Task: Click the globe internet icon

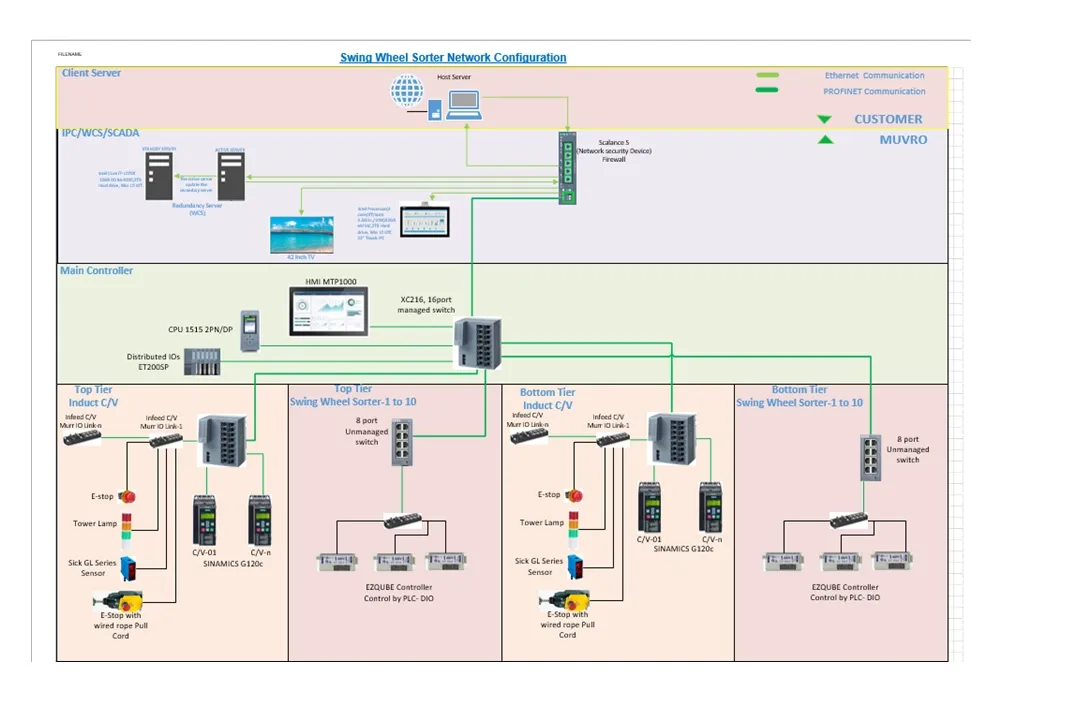Action: tap(407, 91)
